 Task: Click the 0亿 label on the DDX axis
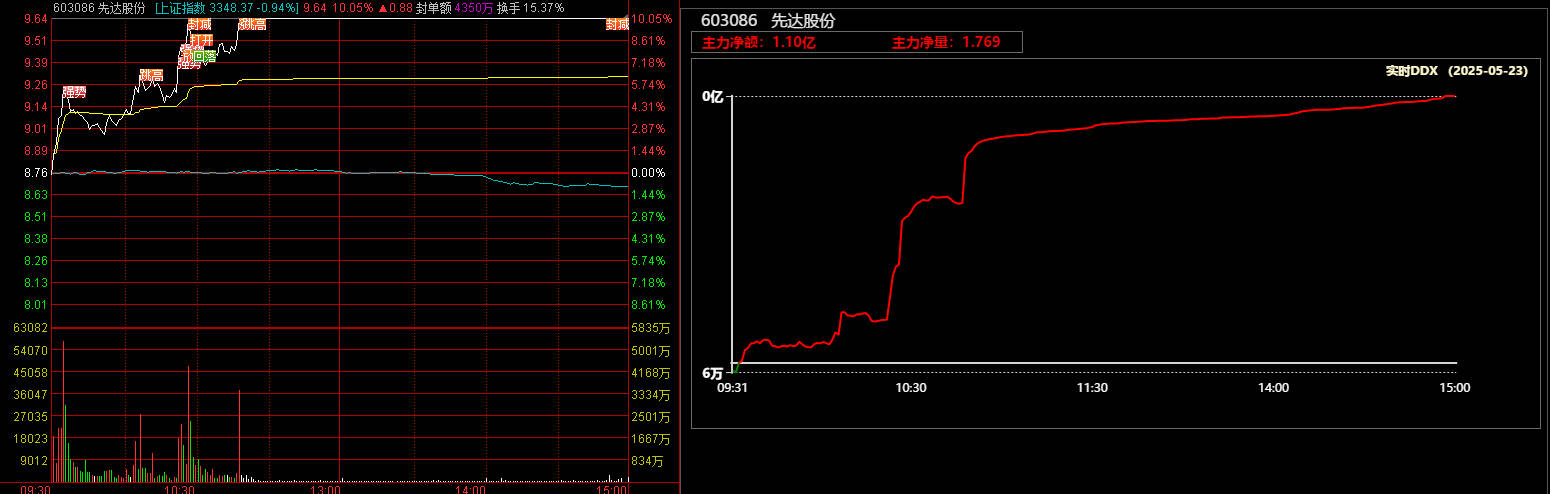tap(712, 97)
